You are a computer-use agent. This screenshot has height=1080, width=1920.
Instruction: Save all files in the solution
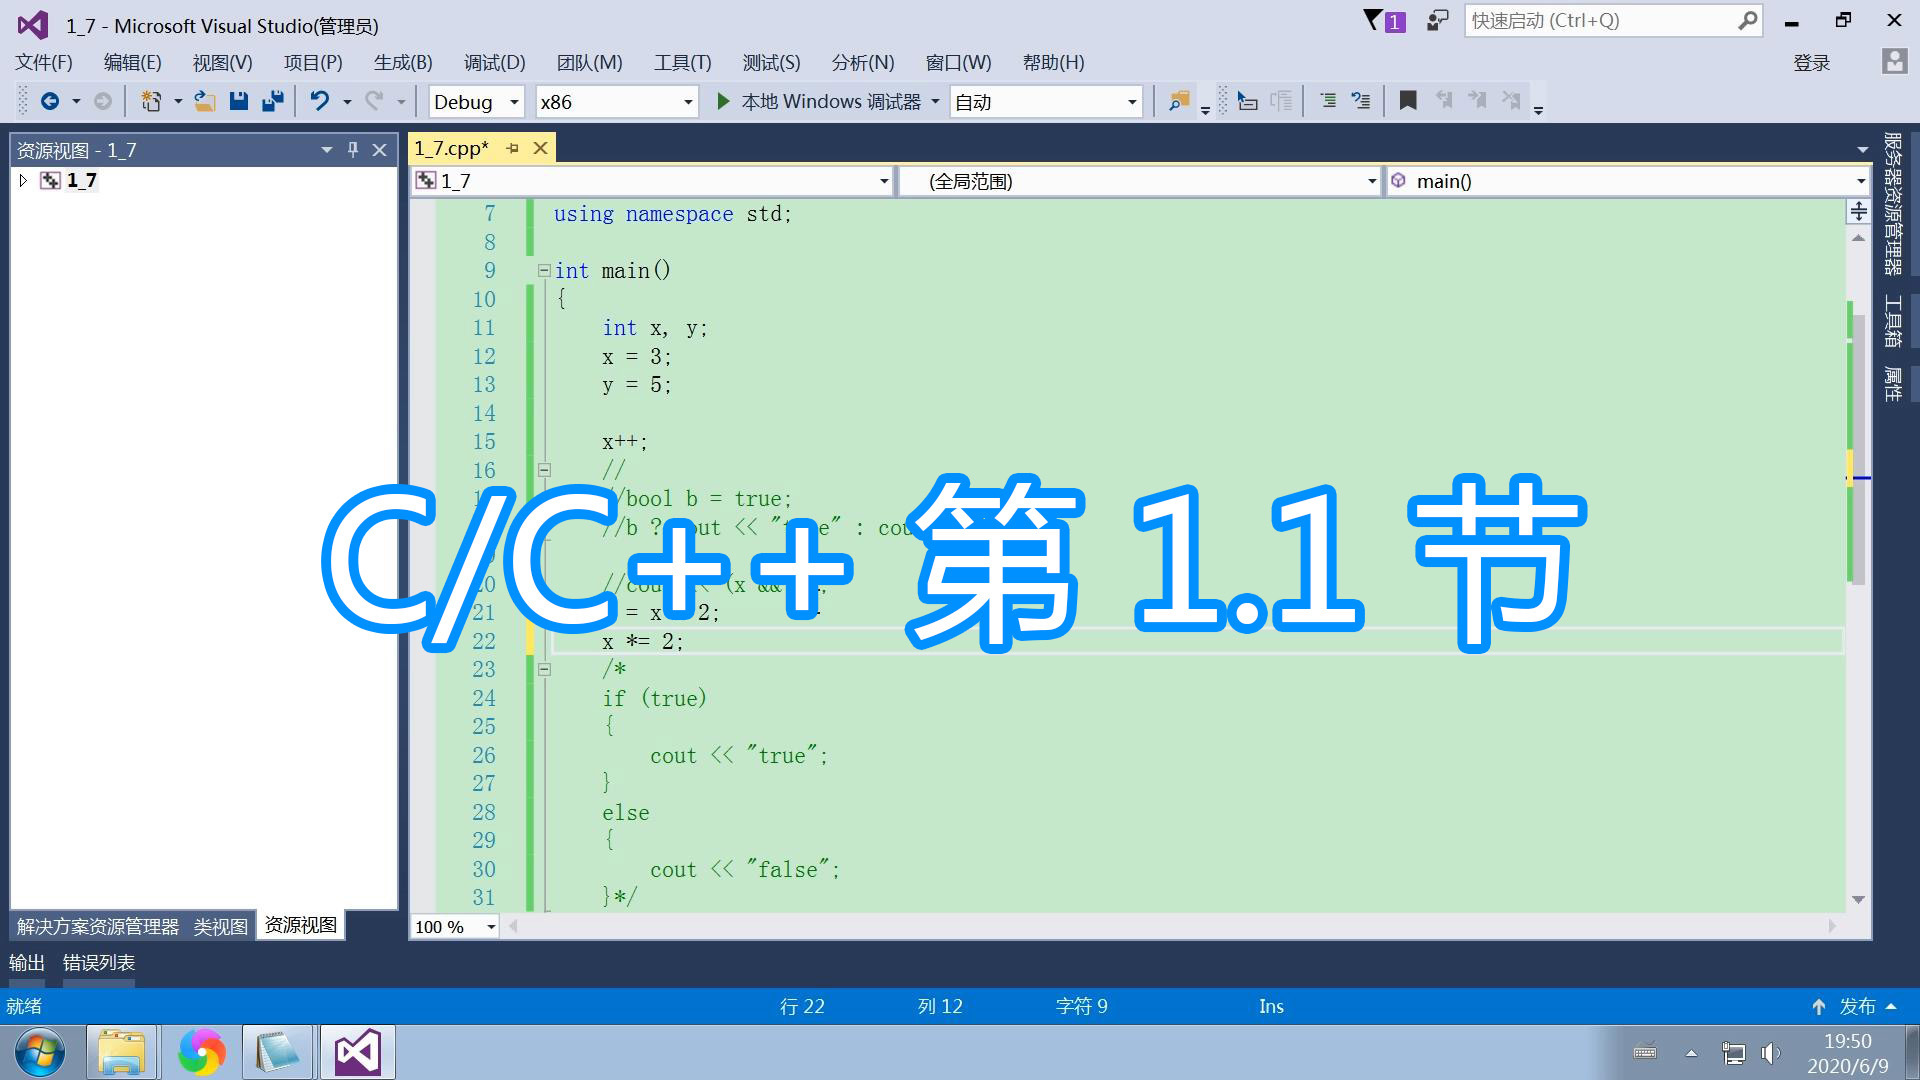pyautogui.click(x=271, y=101)
